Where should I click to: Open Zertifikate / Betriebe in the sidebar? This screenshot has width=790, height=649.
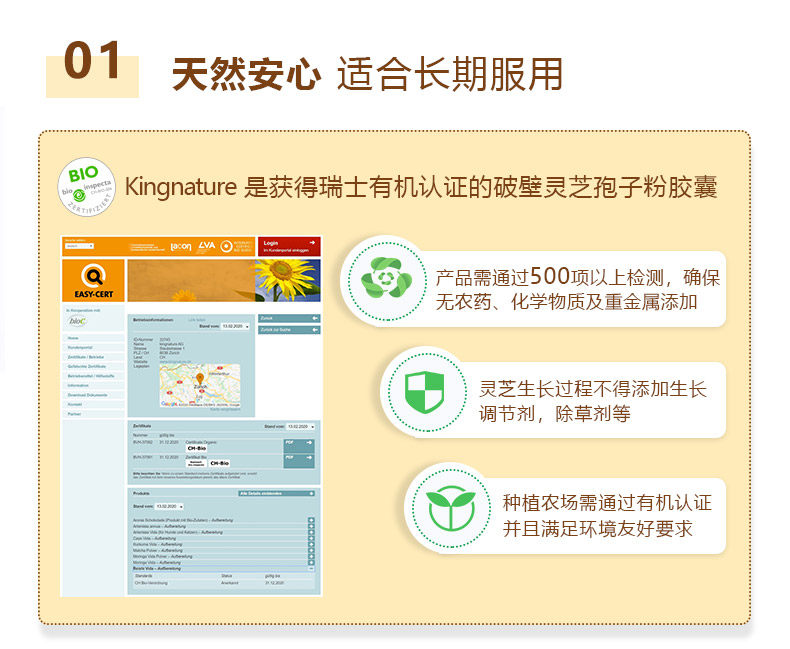[x=93, y=357]
